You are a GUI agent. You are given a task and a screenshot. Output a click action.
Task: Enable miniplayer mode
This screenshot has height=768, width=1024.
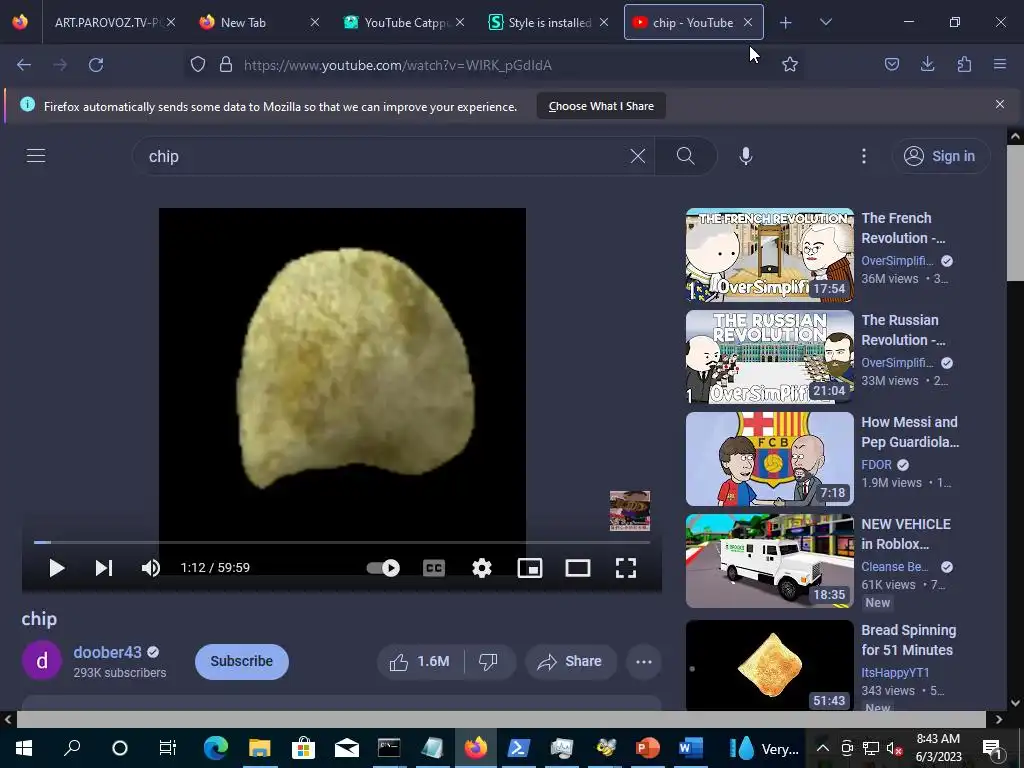(x=530, y=568)
